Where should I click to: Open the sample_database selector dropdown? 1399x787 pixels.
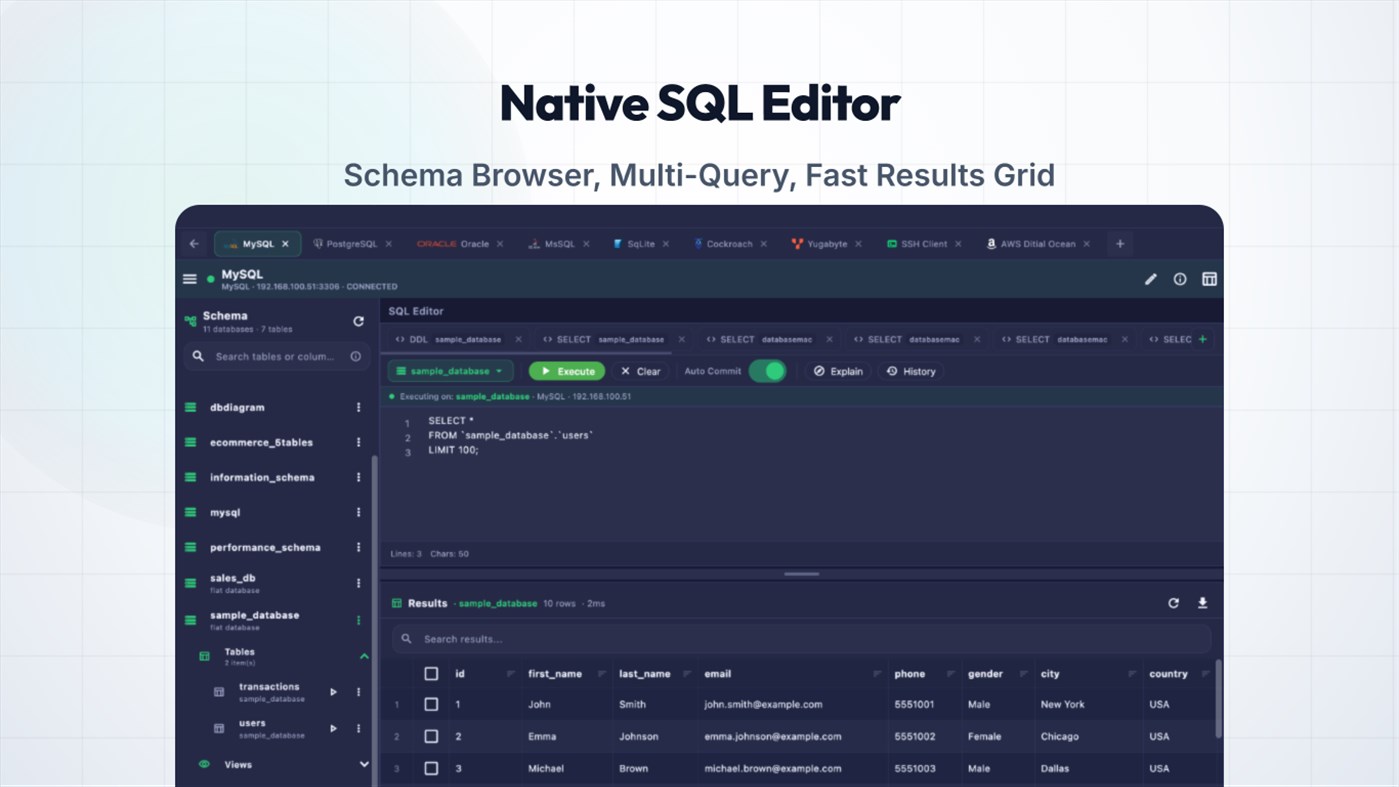click(450, 371)
